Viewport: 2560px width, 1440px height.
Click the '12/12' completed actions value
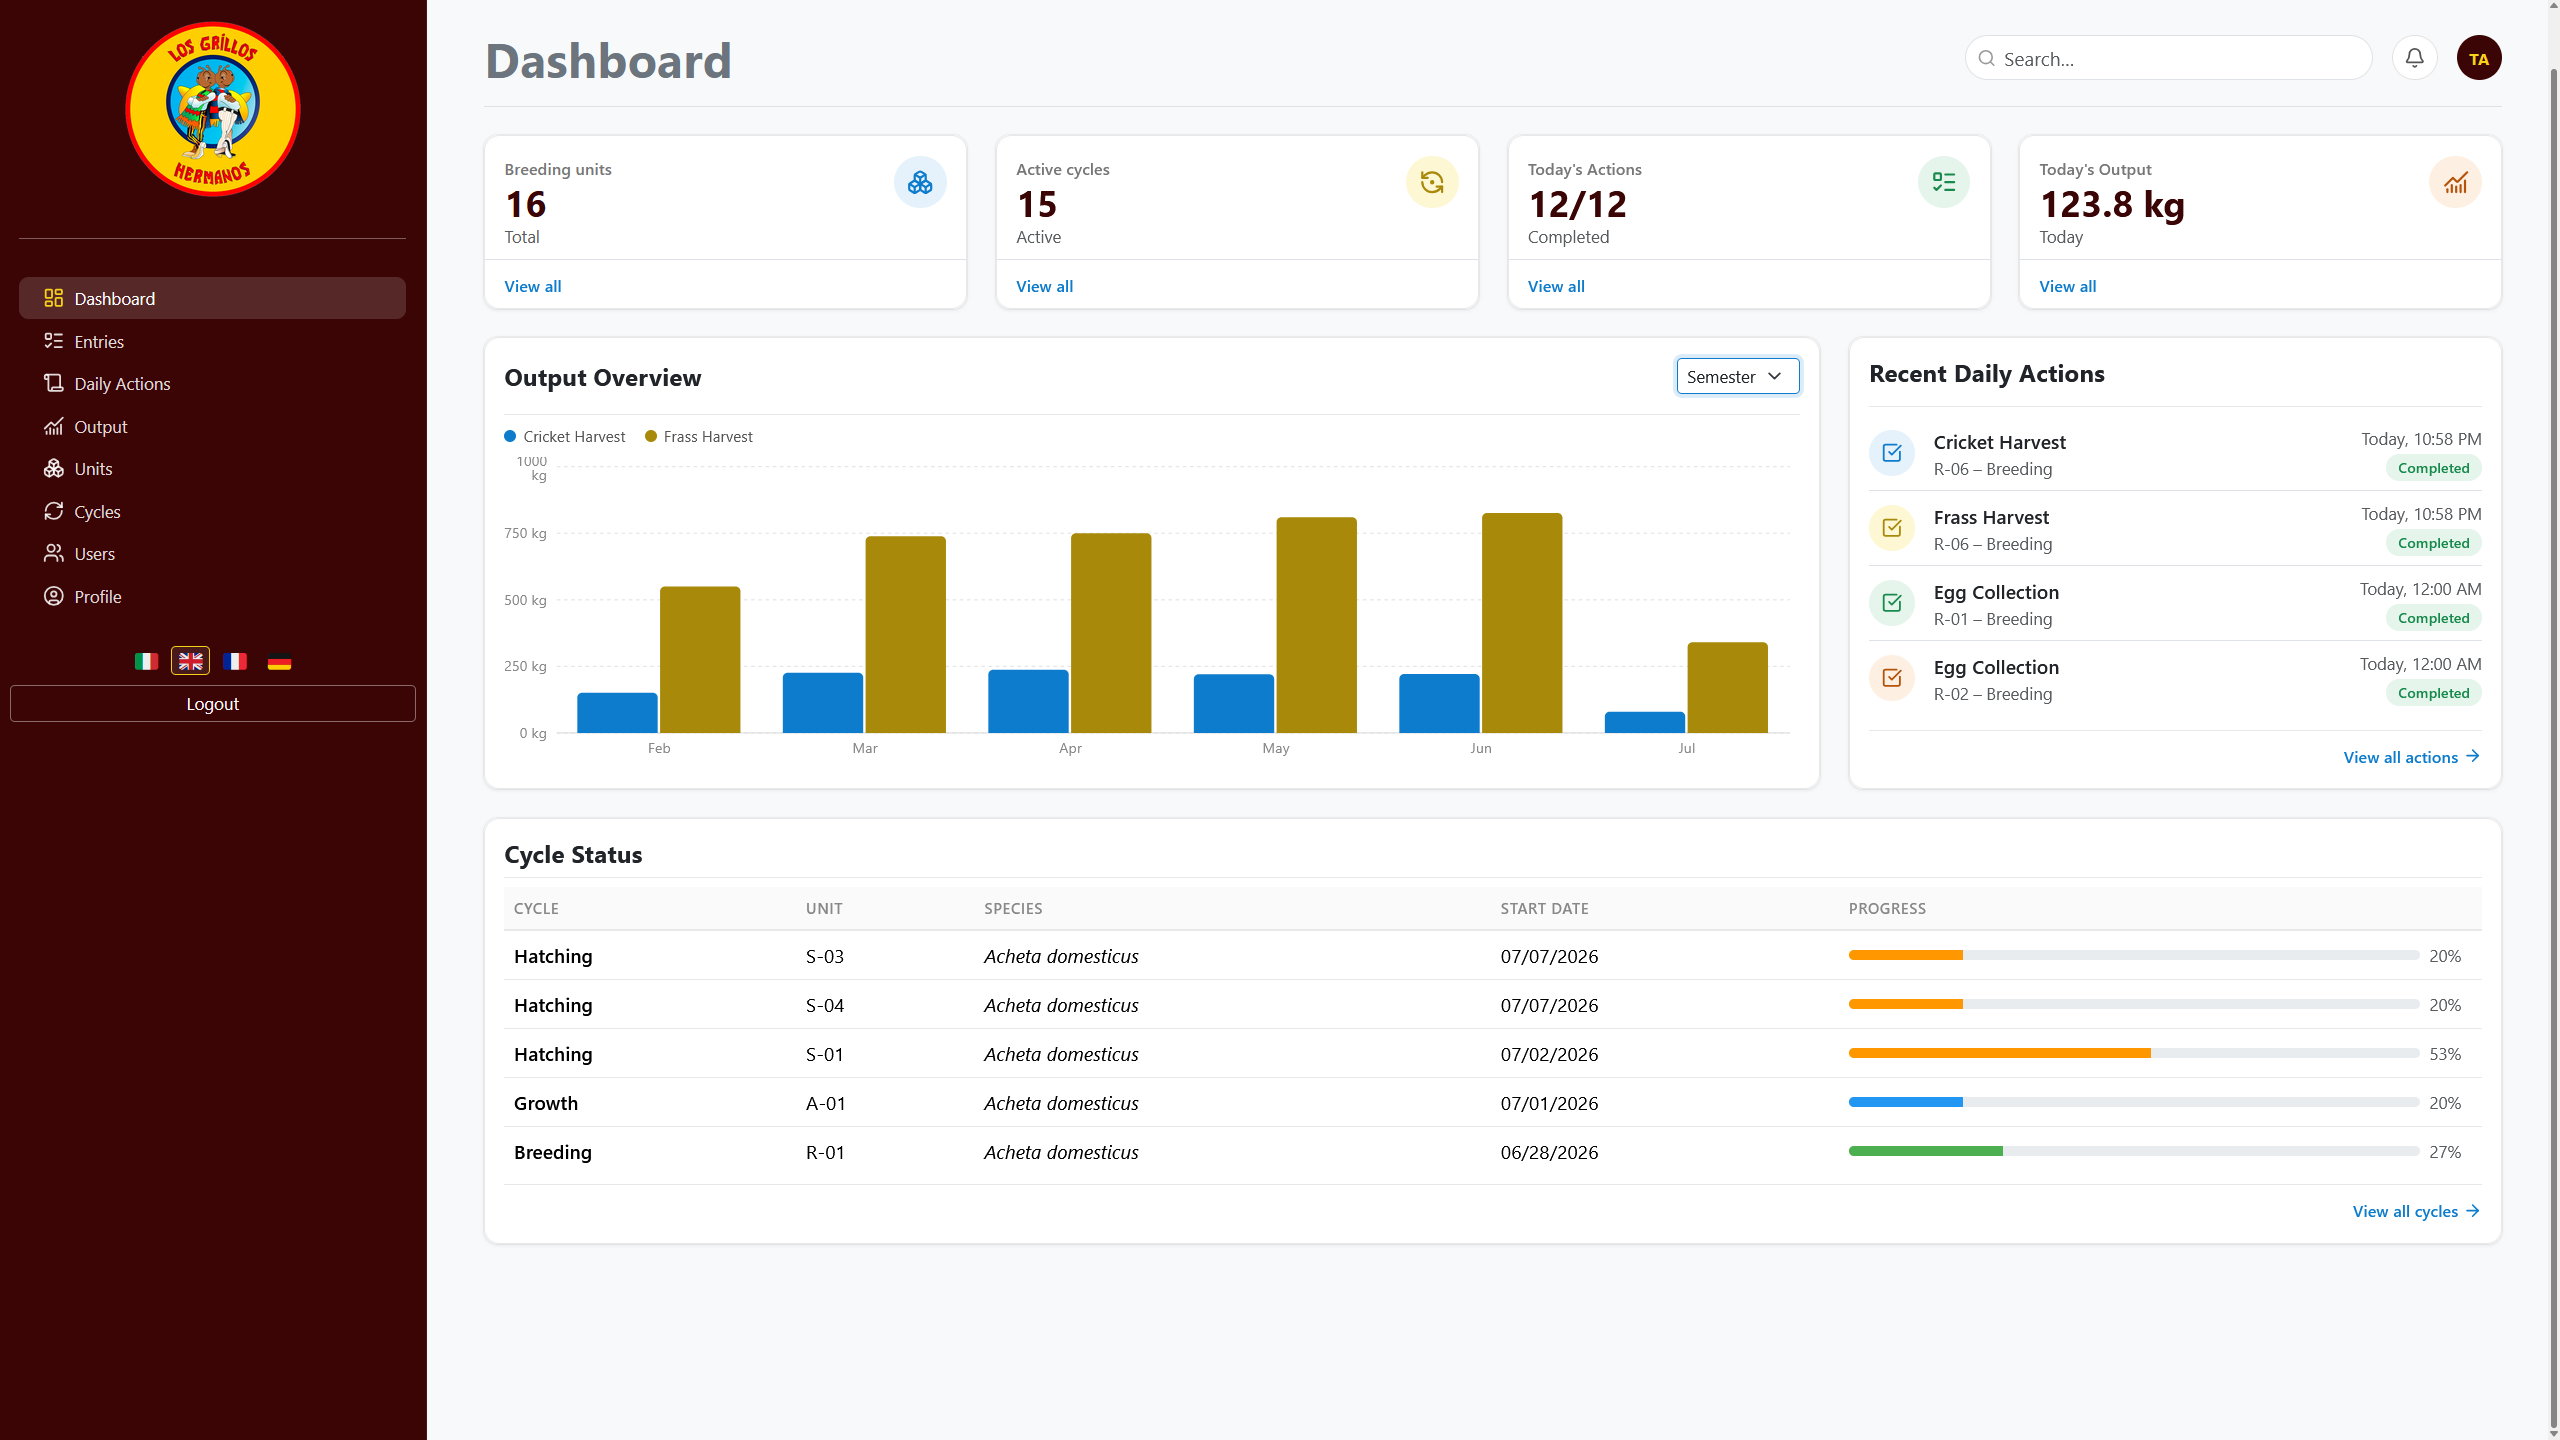pyautogui.click(x=1577, y=204)
